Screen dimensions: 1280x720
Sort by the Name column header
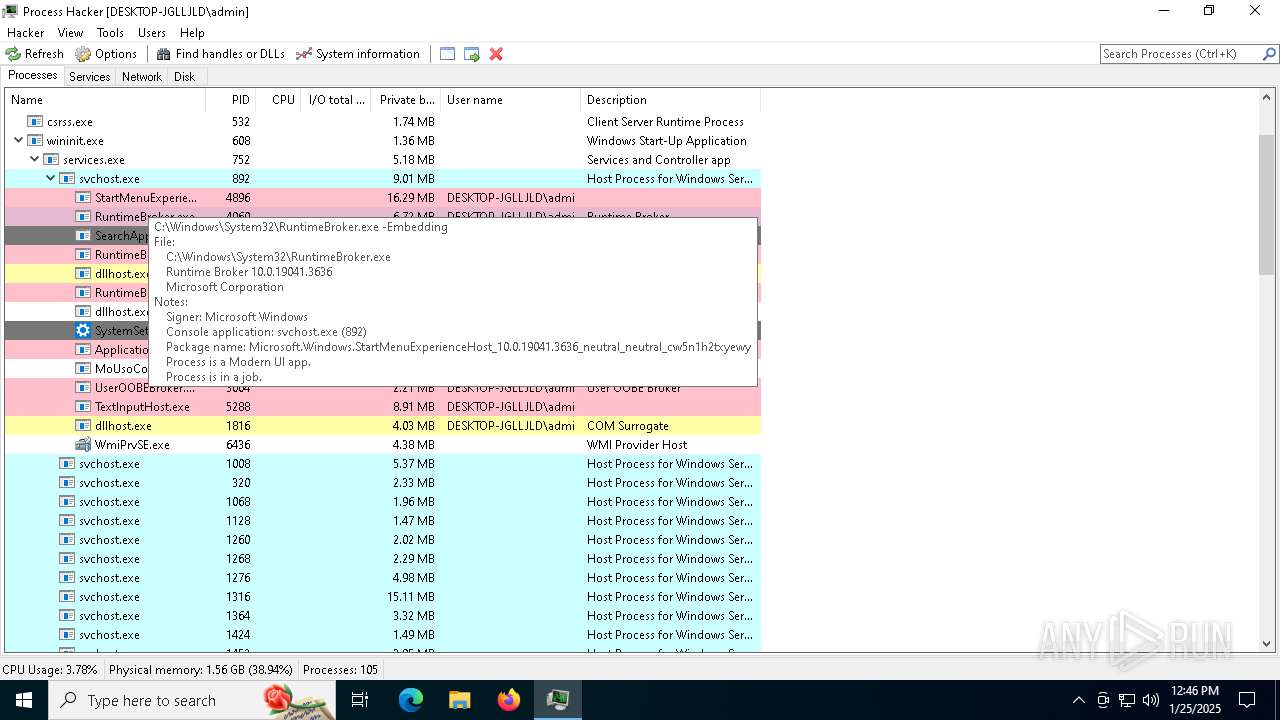click(x=105, y=100)
